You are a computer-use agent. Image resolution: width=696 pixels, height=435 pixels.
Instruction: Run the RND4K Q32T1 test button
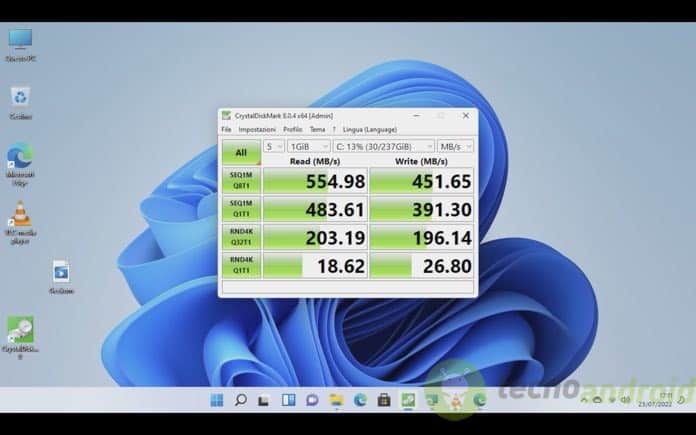coord(241,237)
